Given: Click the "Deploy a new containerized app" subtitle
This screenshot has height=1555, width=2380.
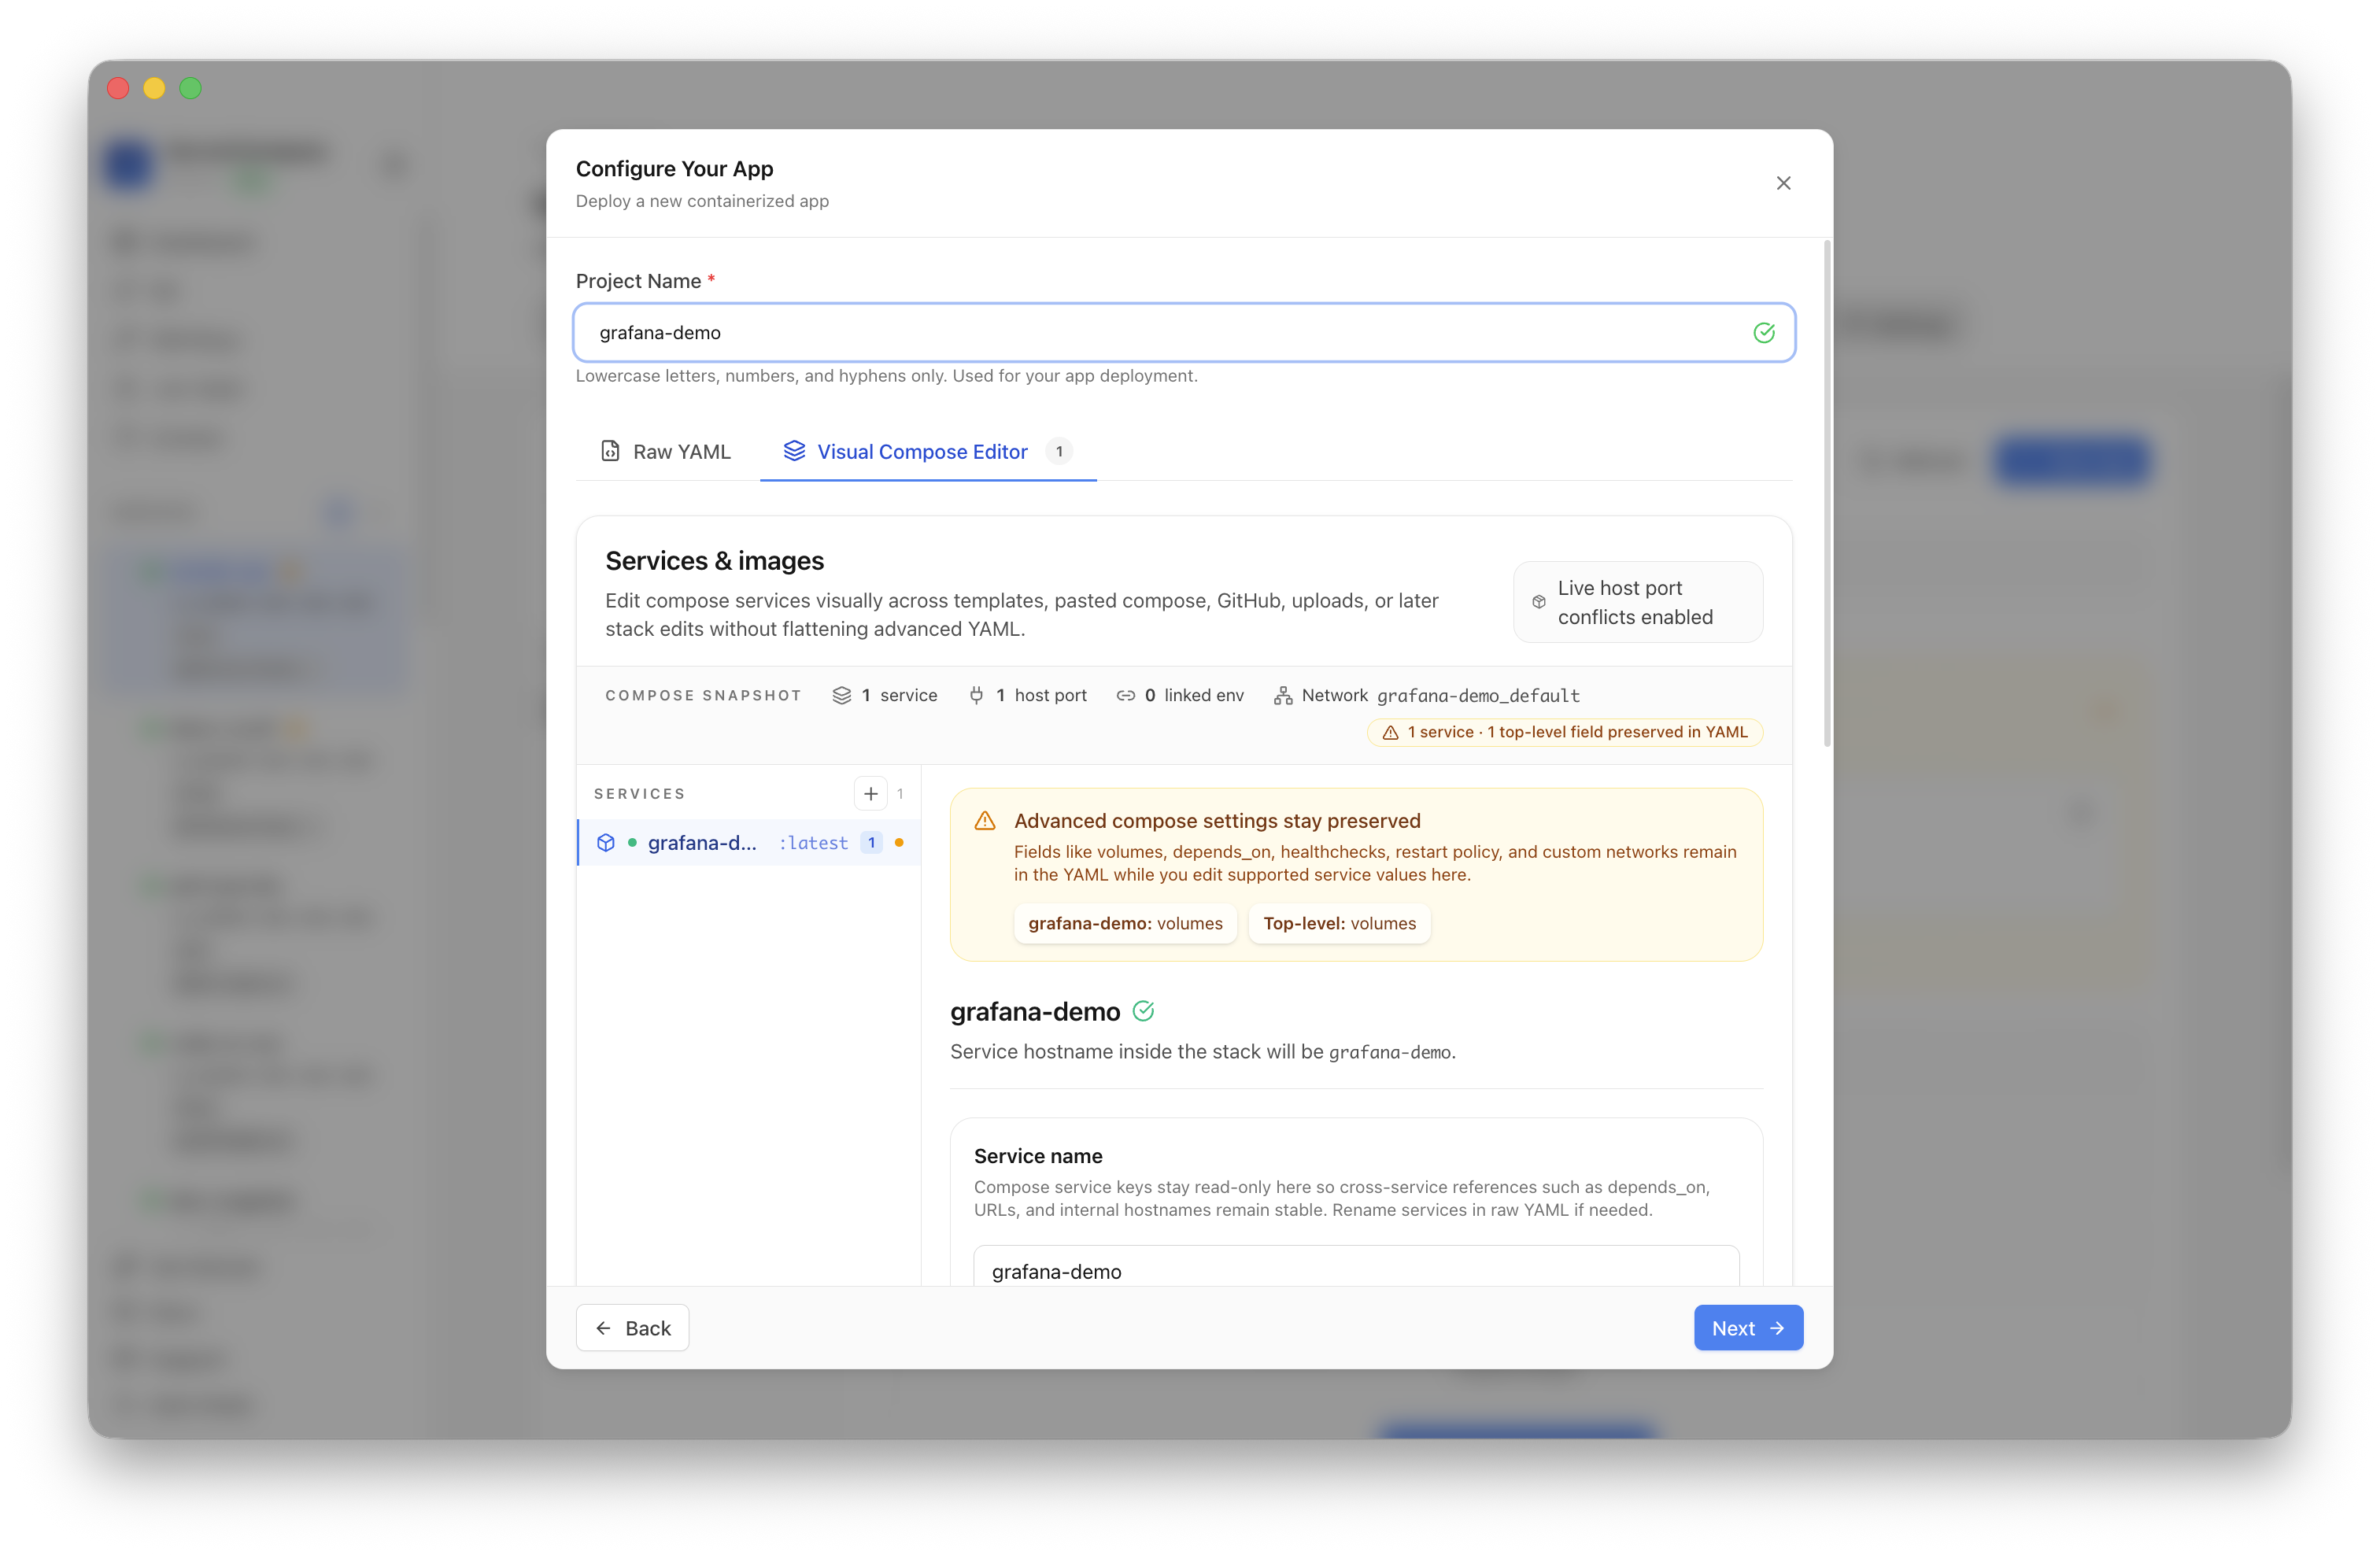Looking at the screenshot, I should [x=702, y=201].
